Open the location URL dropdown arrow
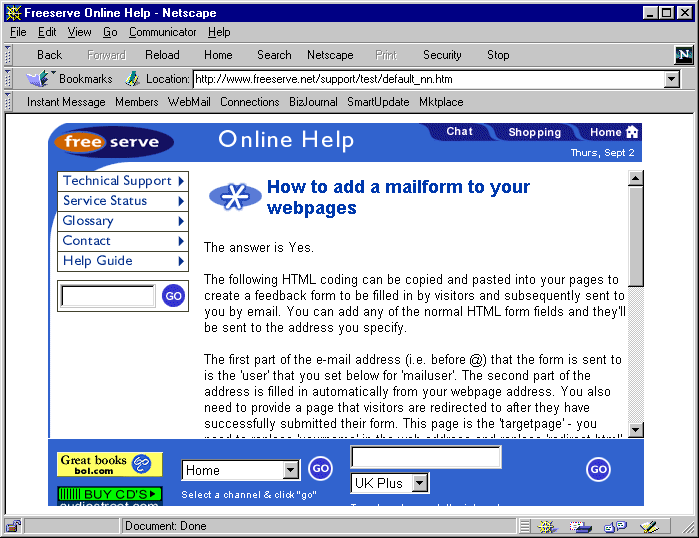 [671, 79]
